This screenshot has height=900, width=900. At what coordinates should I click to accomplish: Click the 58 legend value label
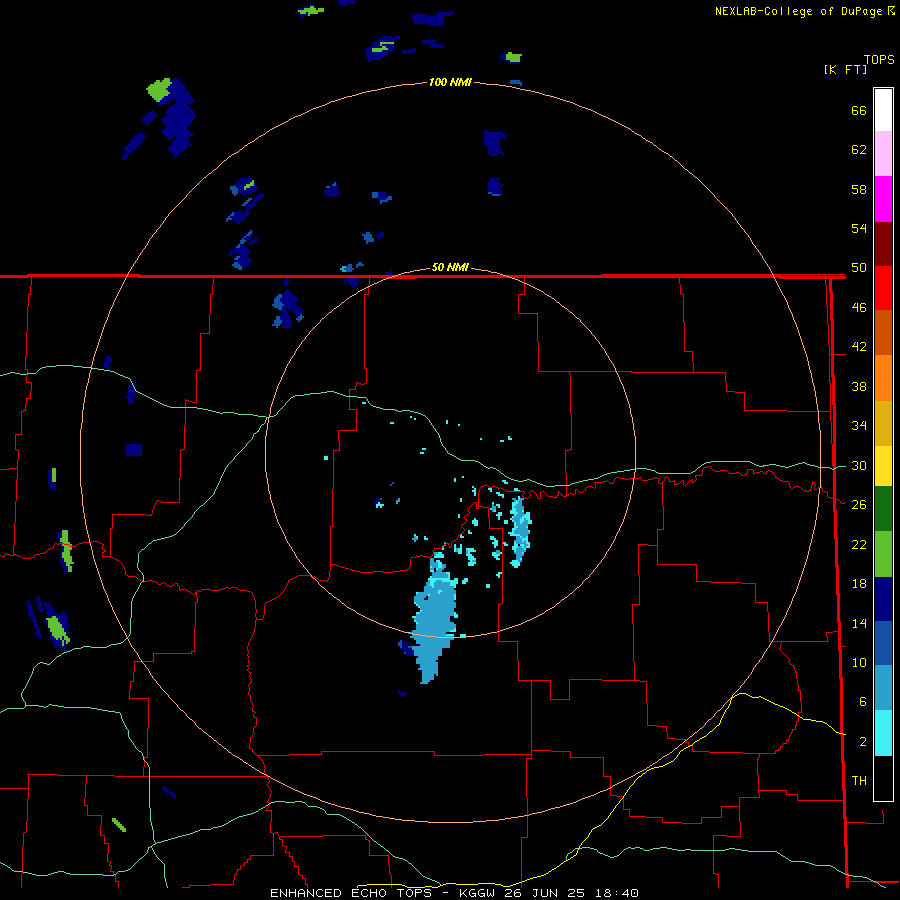click(x=859, y=189)
